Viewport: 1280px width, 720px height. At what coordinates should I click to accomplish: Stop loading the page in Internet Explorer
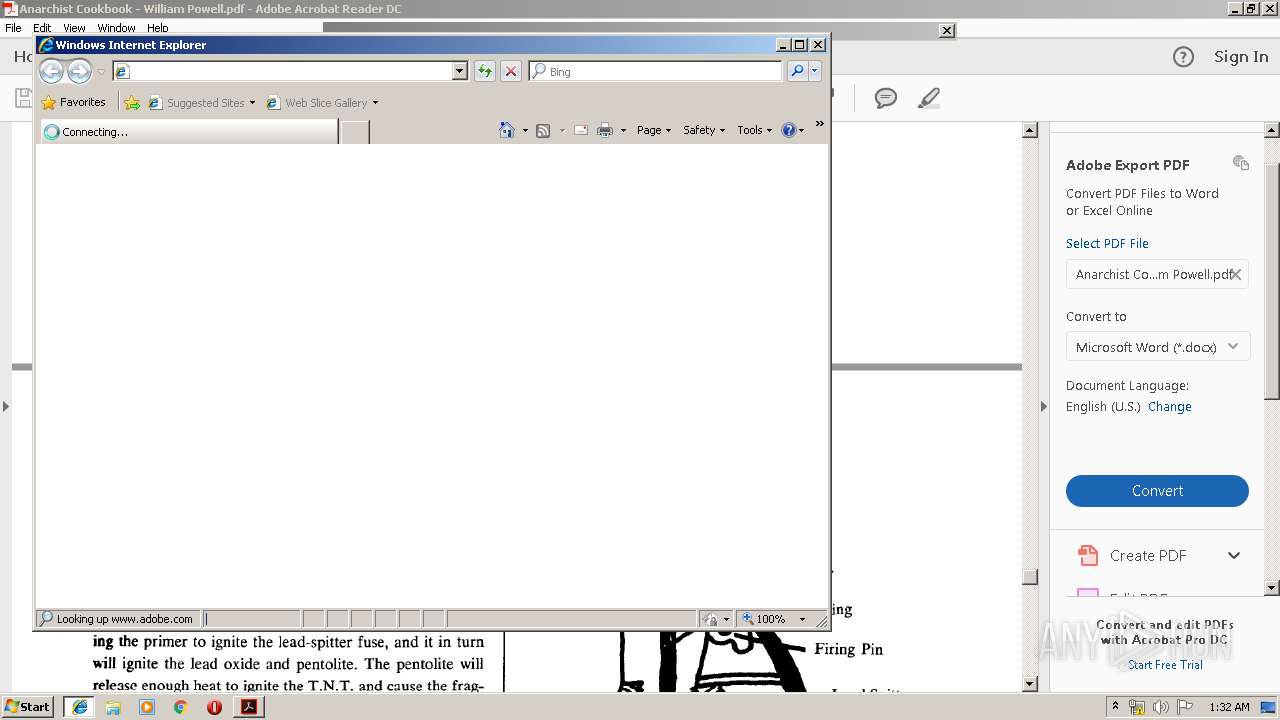pyautogui.click(x=511, y=71)
